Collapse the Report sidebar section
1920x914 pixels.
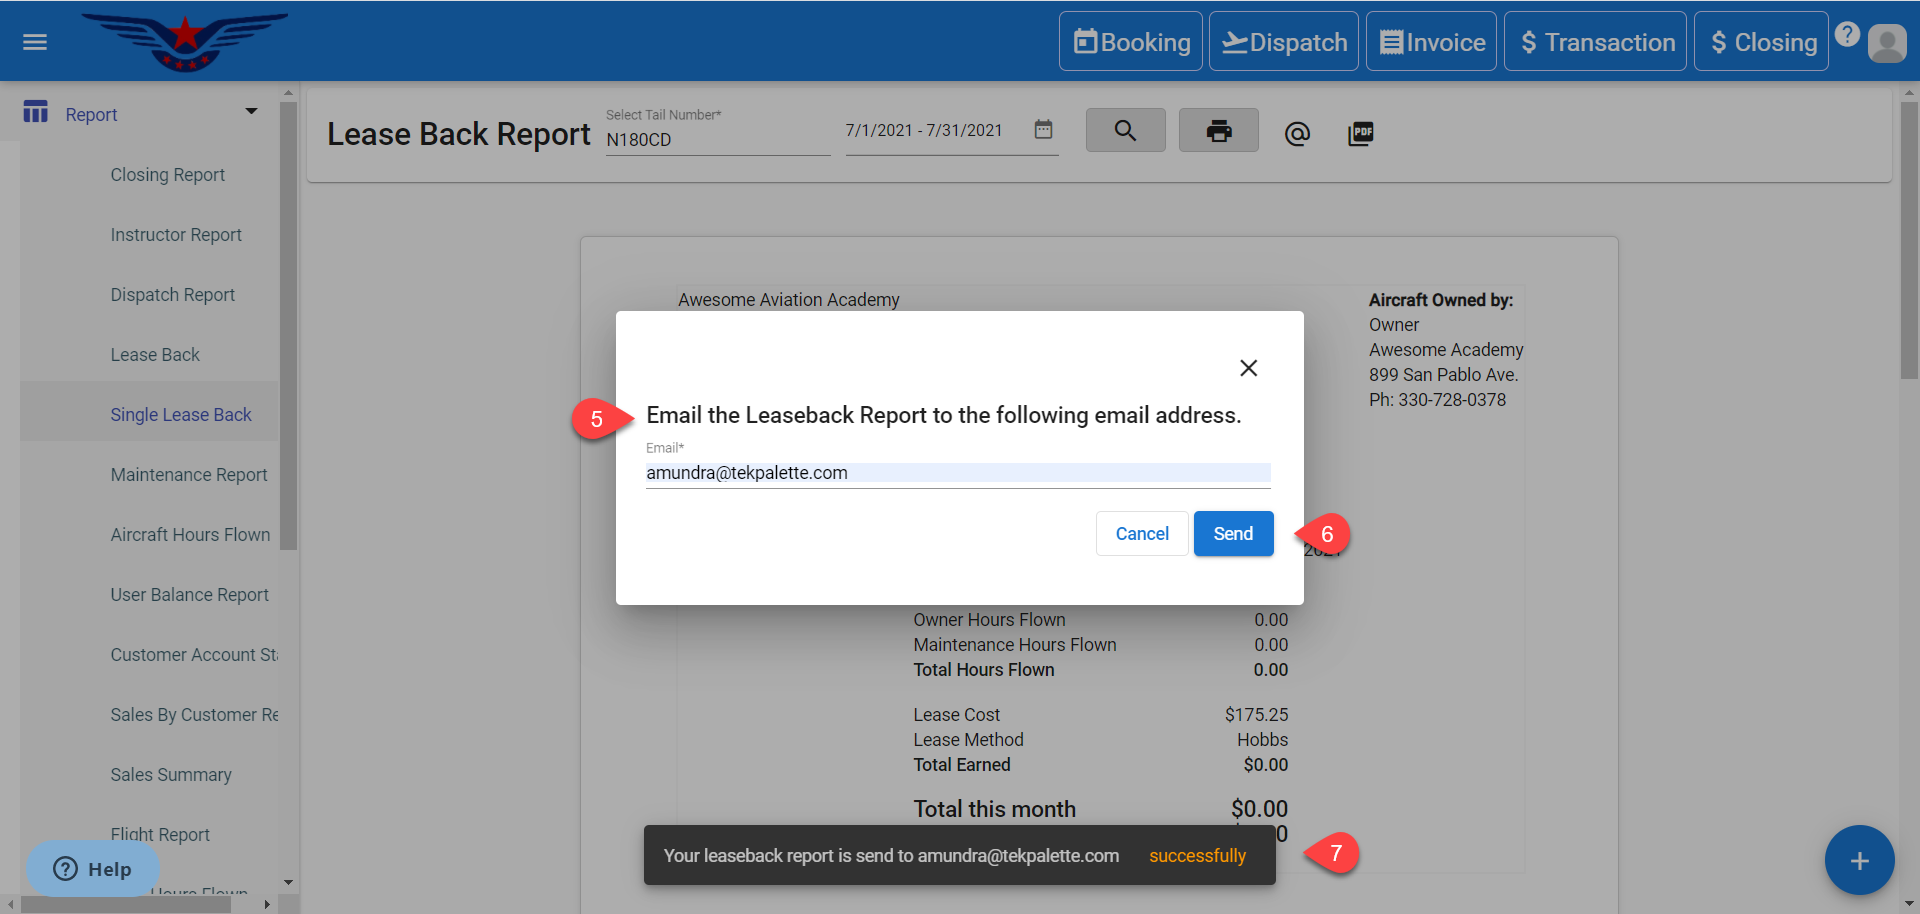251,112
